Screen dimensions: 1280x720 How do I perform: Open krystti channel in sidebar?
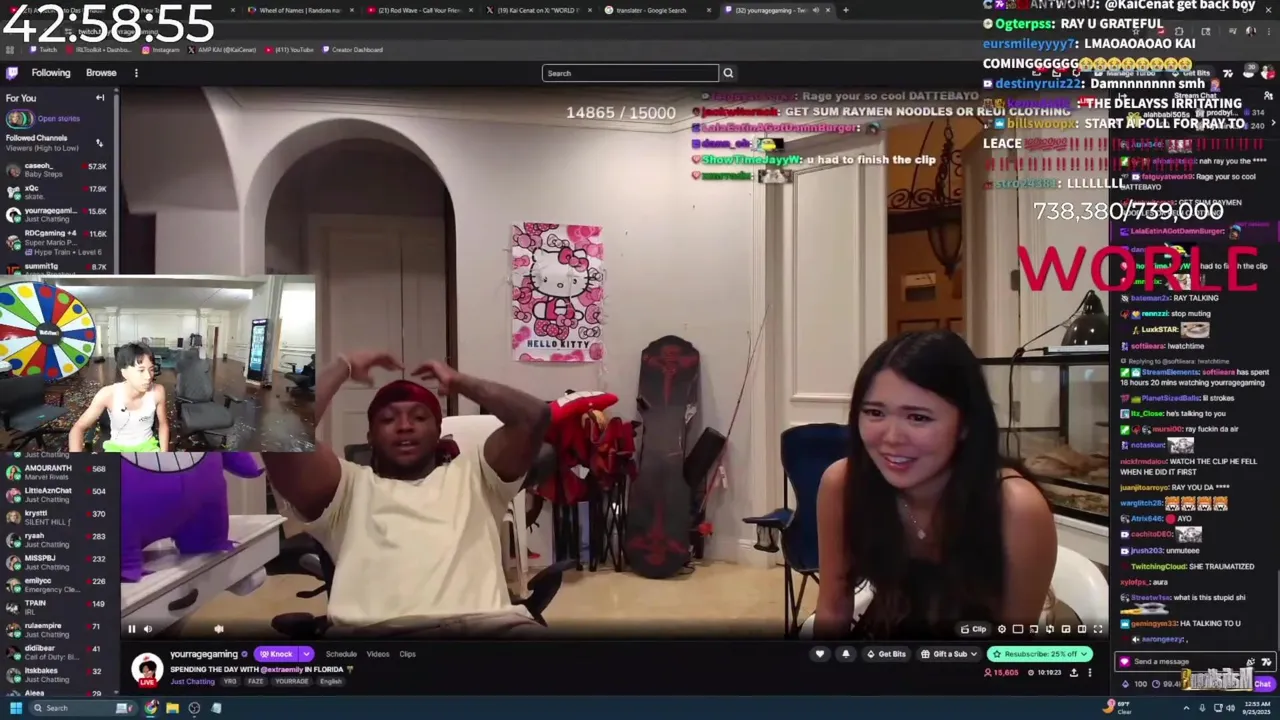click(x=56, y=517)
